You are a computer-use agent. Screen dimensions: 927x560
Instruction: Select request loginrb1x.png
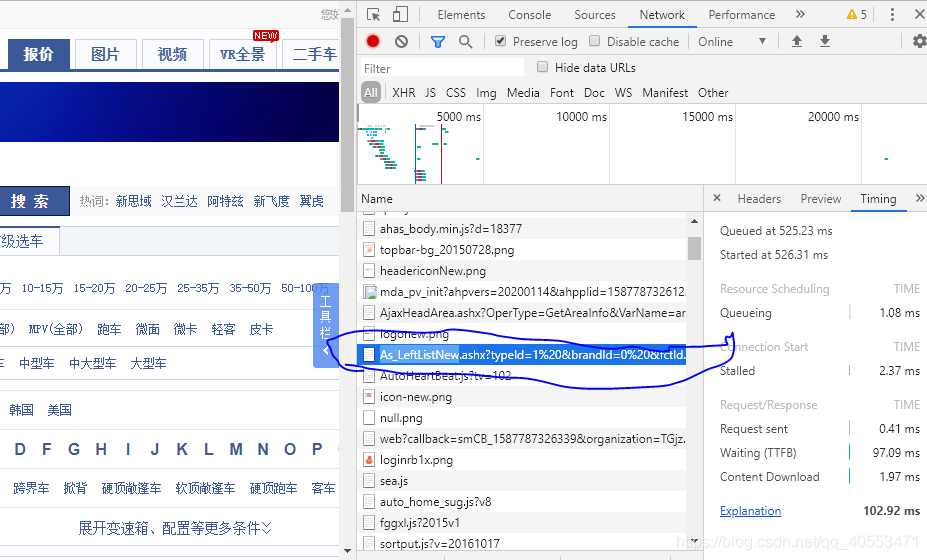pyautogui.click(x=522, y=459)
